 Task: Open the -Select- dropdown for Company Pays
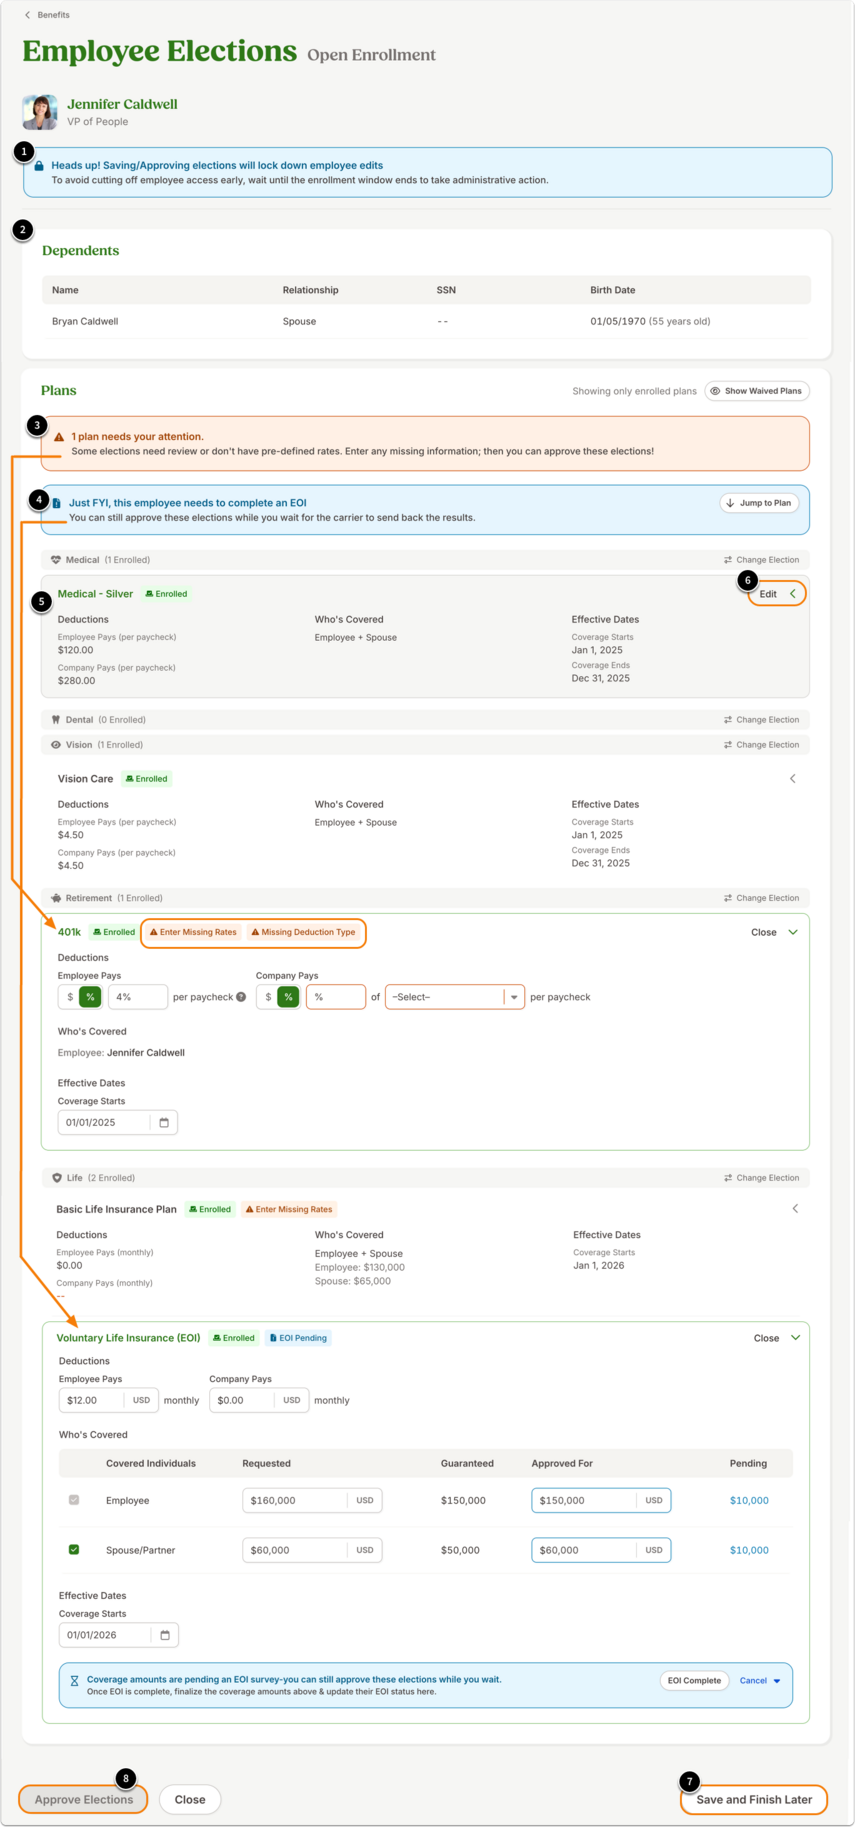(x=455, y=997)
